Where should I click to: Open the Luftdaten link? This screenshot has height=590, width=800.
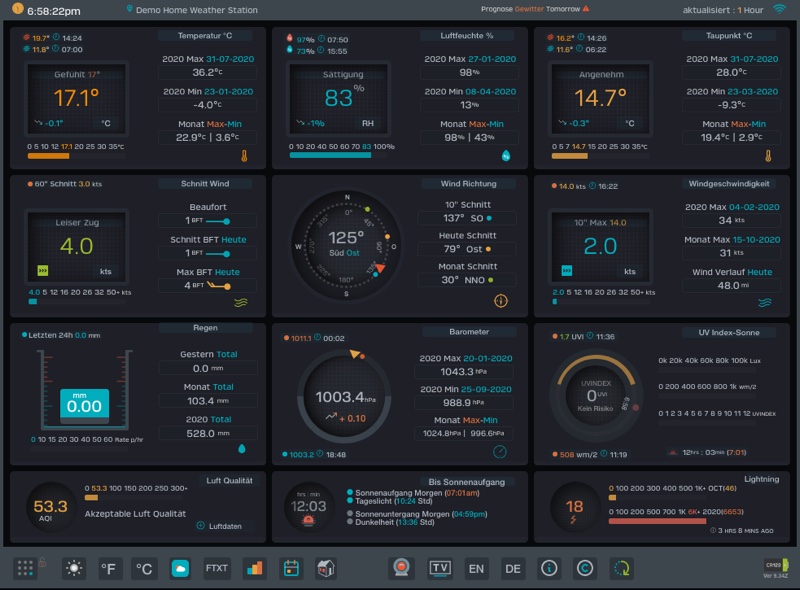point(225,526)
